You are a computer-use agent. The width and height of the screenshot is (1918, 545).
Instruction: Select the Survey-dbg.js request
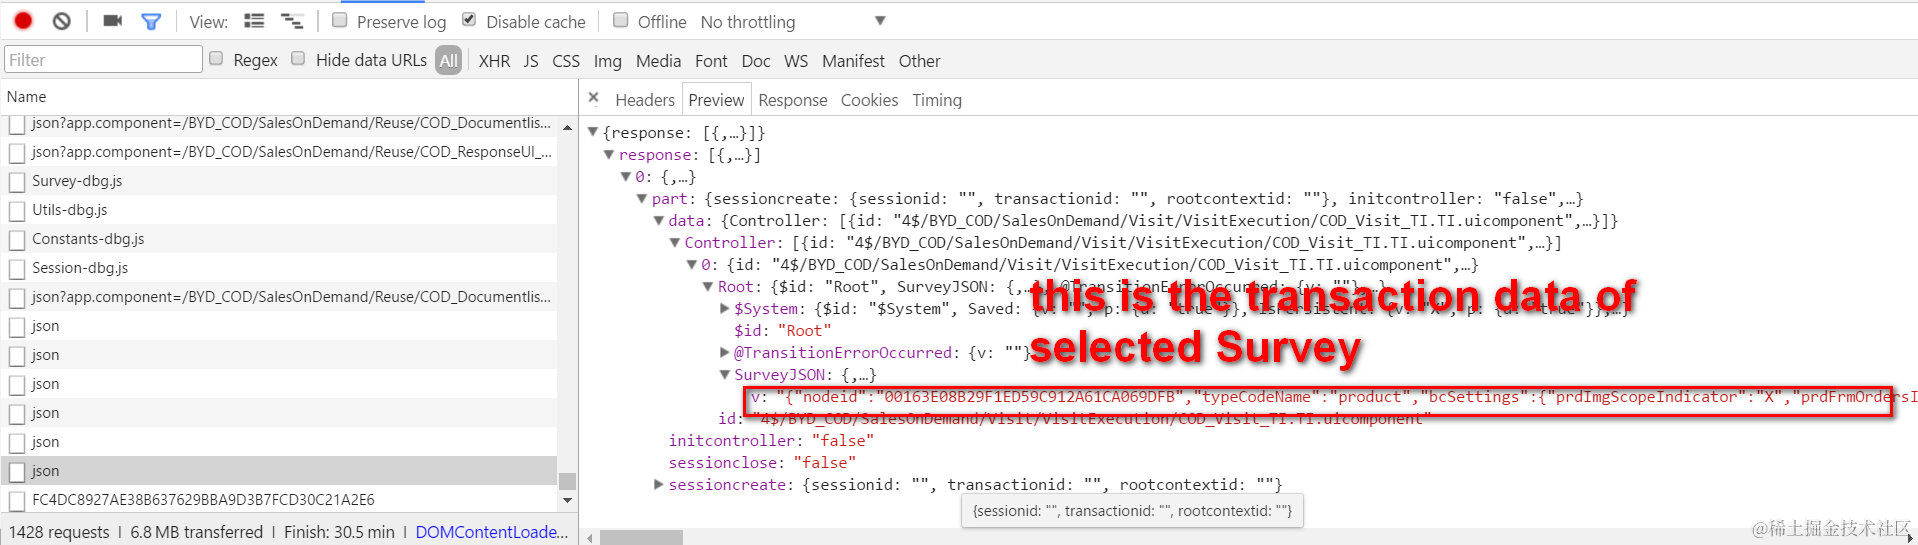point(280,181)
